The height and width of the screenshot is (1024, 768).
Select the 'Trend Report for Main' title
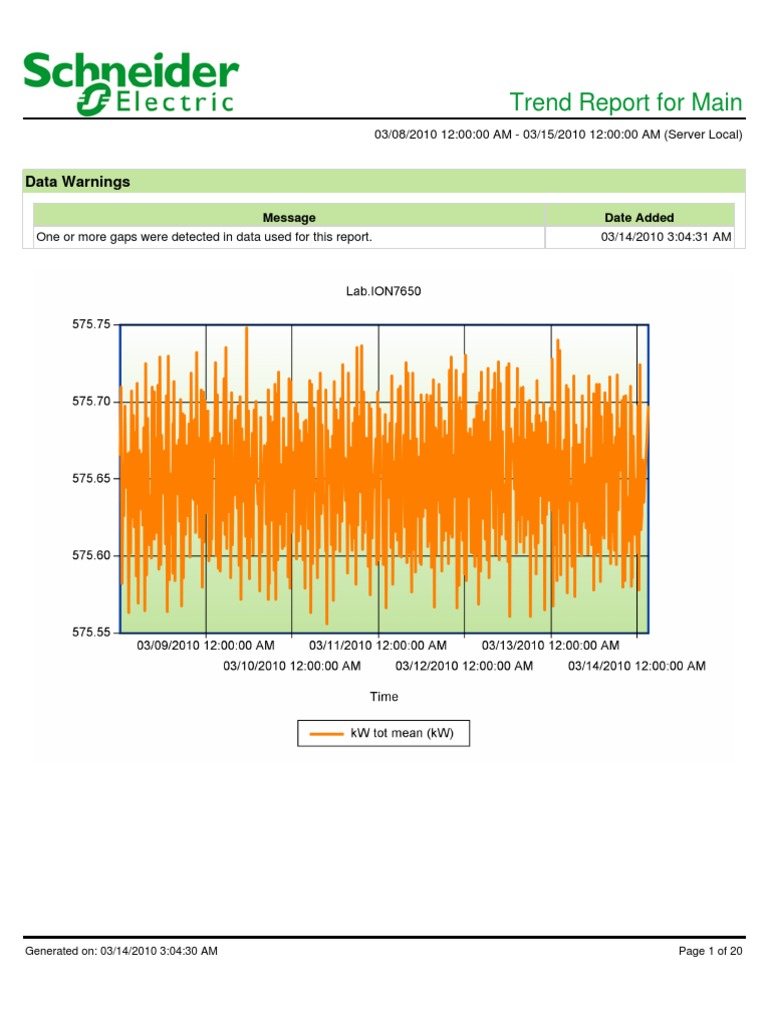[626, 103]
